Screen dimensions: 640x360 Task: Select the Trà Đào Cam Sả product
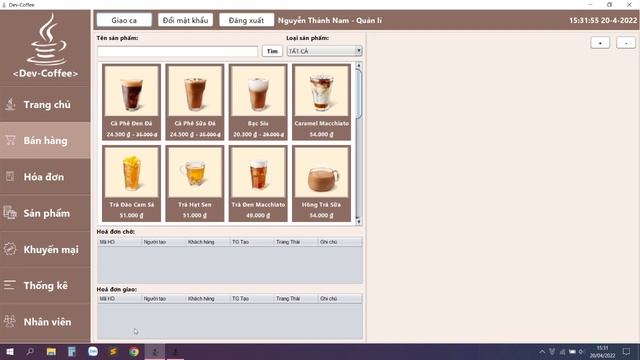click(131, 183)
